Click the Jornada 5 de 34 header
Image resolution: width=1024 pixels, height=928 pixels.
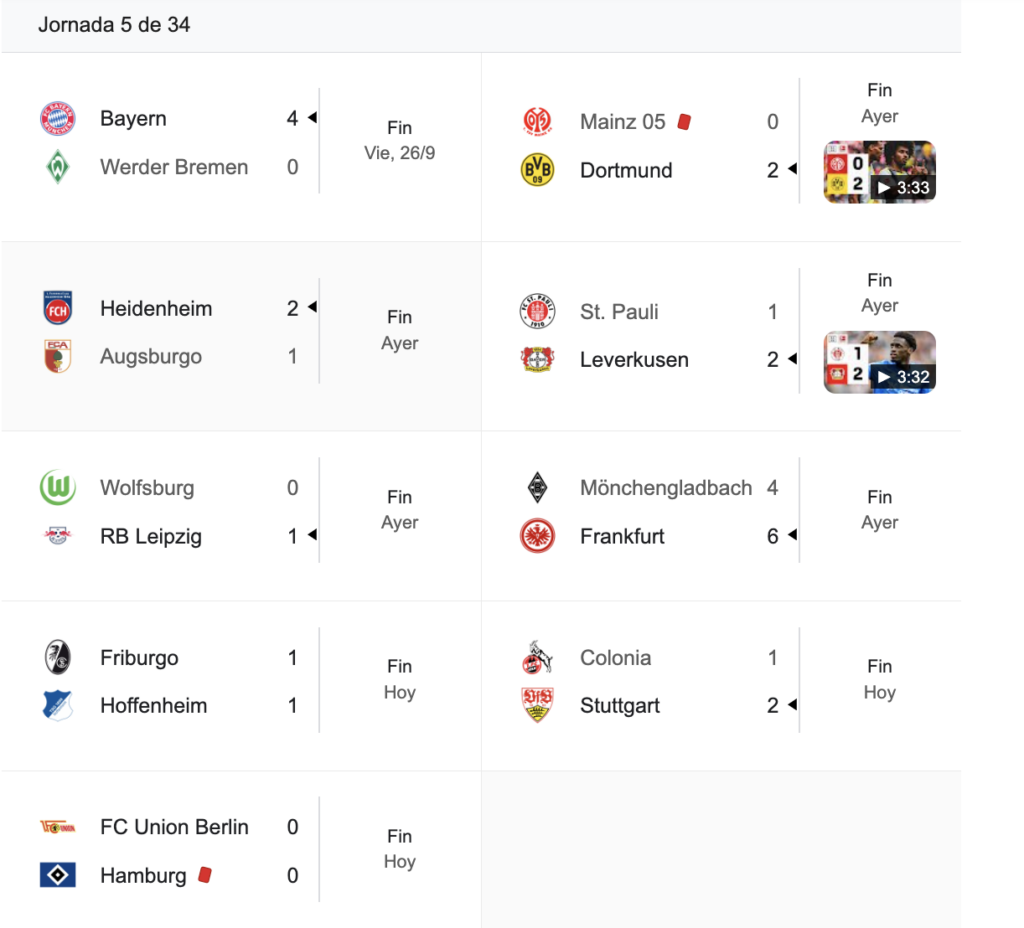(114, 25)
